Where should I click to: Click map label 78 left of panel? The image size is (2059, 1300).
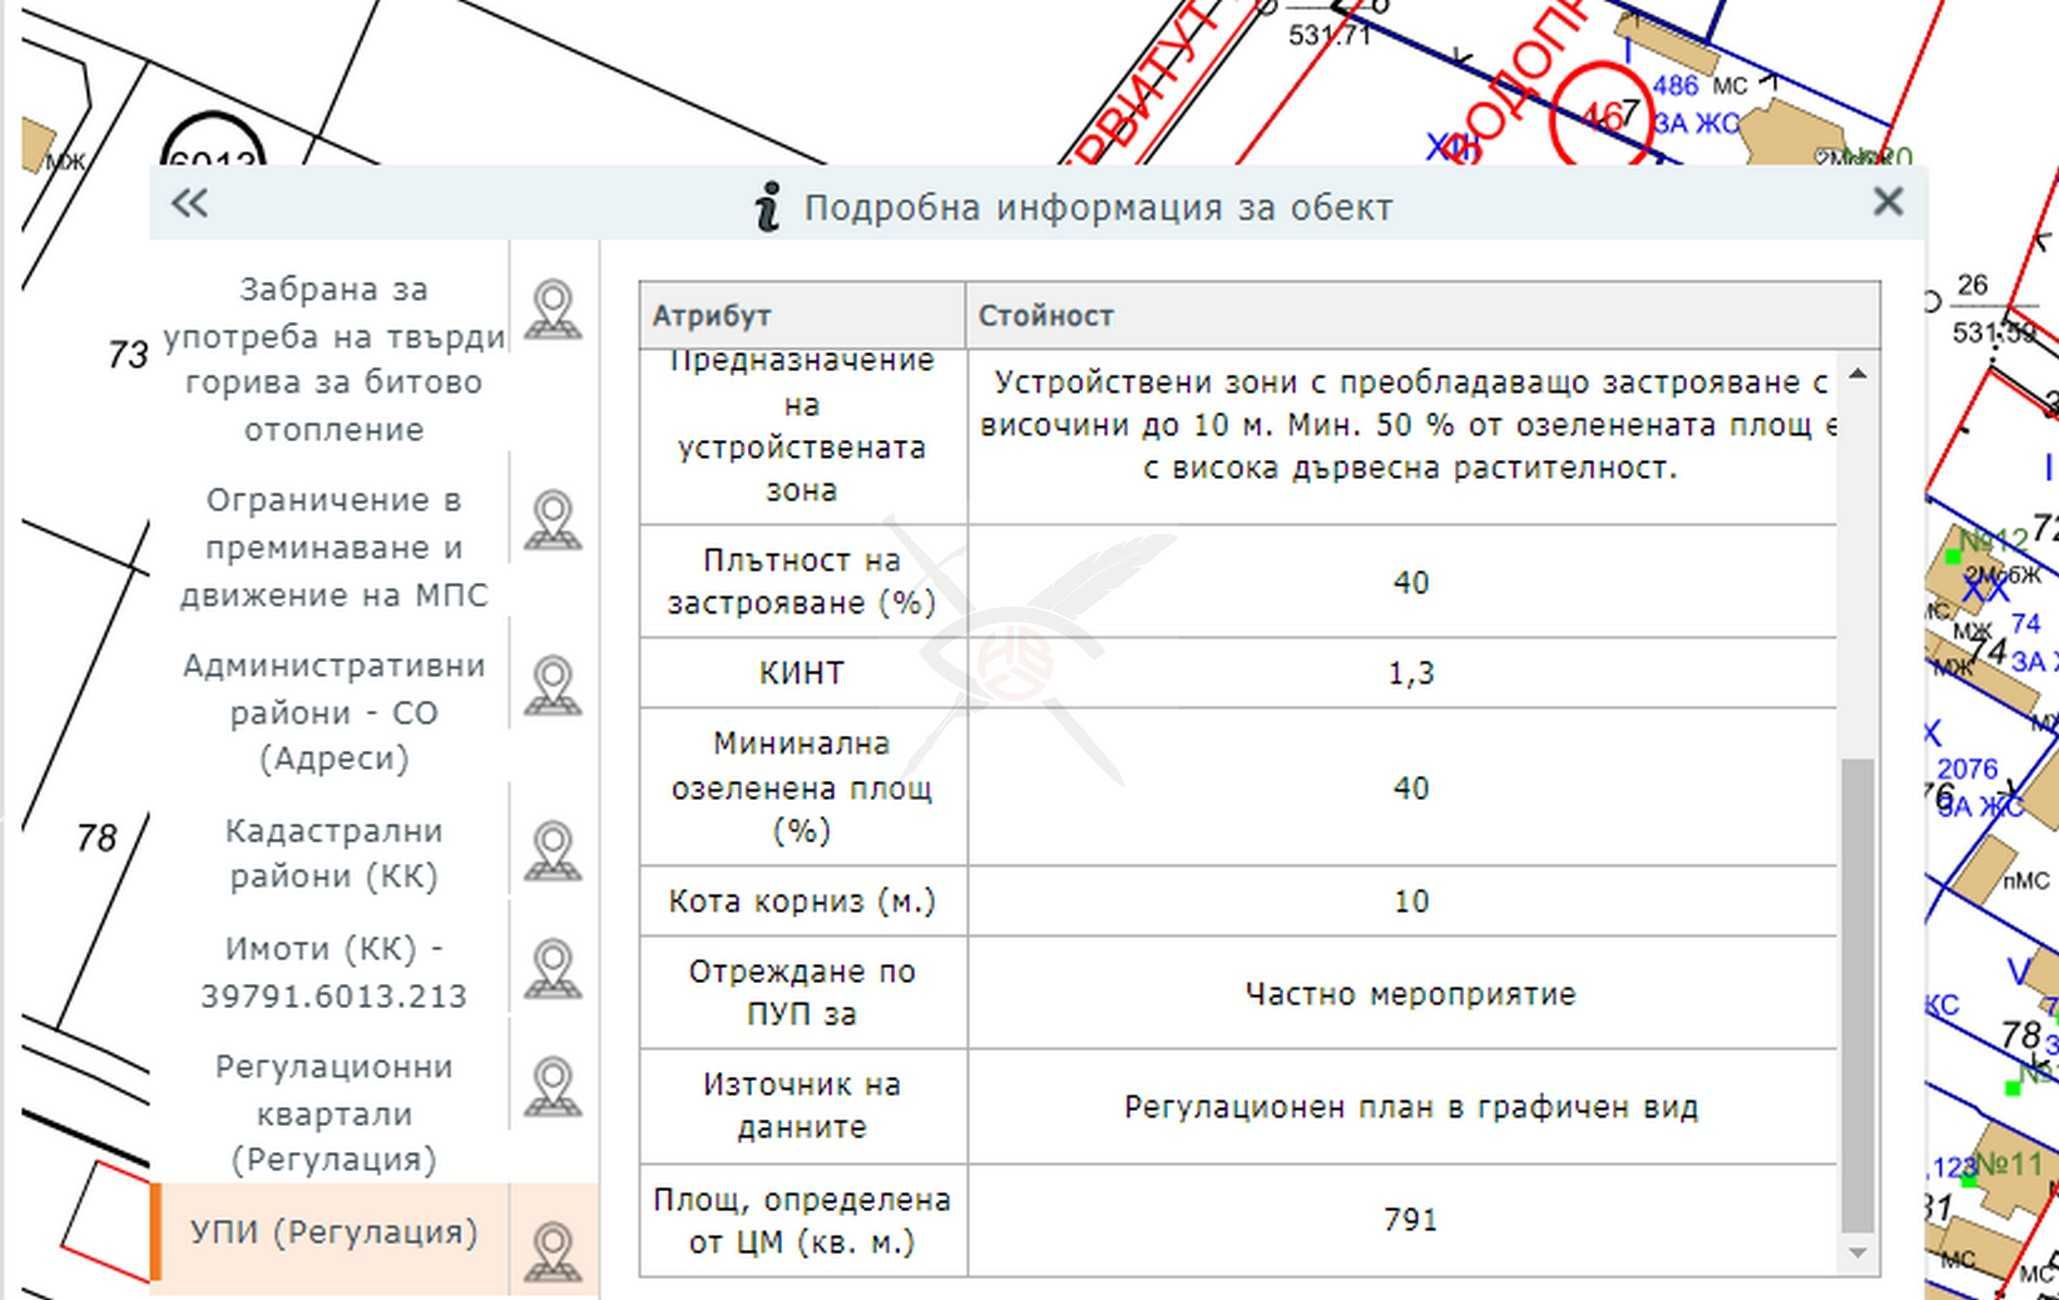pos(97,838)
